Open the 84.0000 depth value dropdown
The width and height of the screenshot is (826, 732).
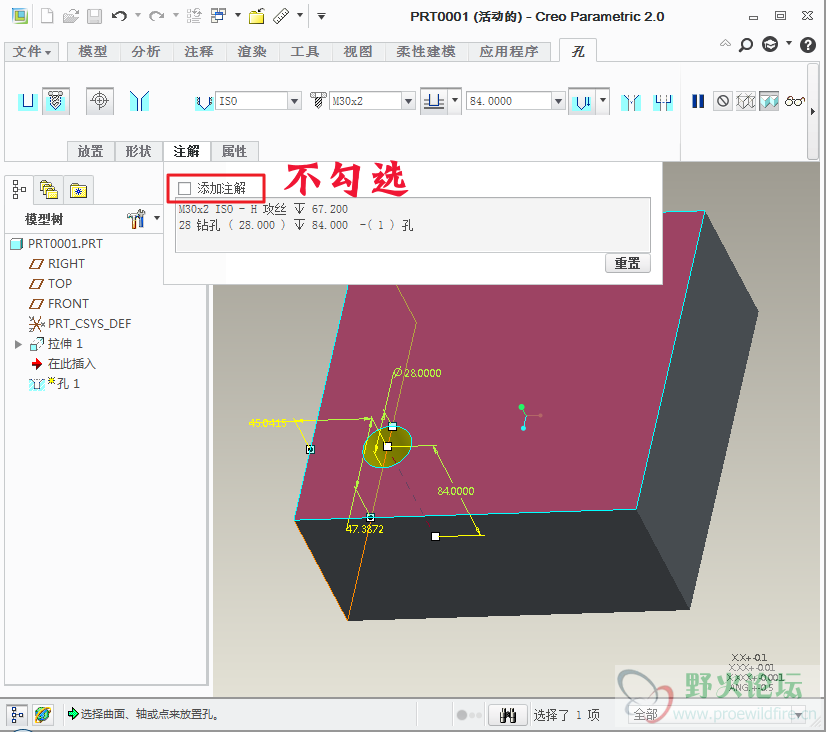tap(558, 101)
